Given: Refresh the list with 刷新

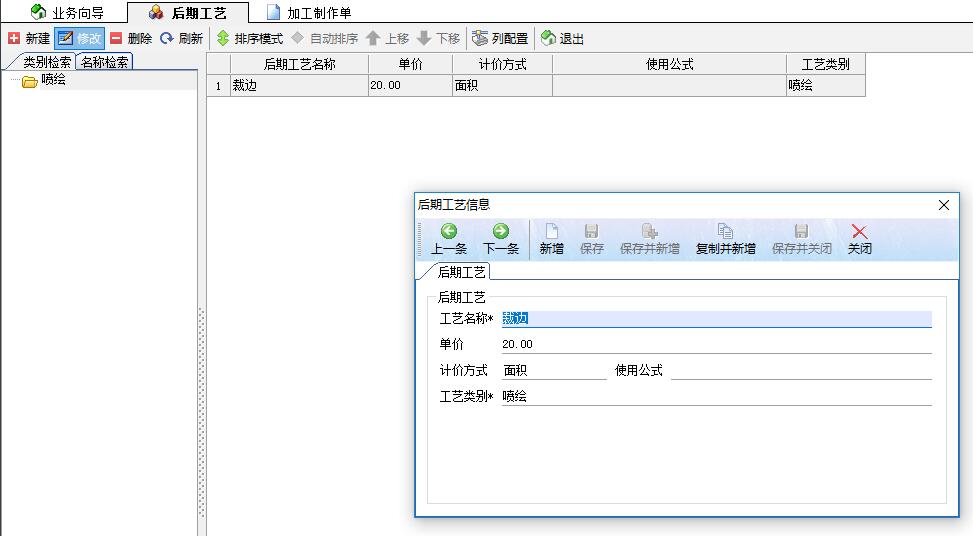Looking at the screenshot, I should (182, 38).
